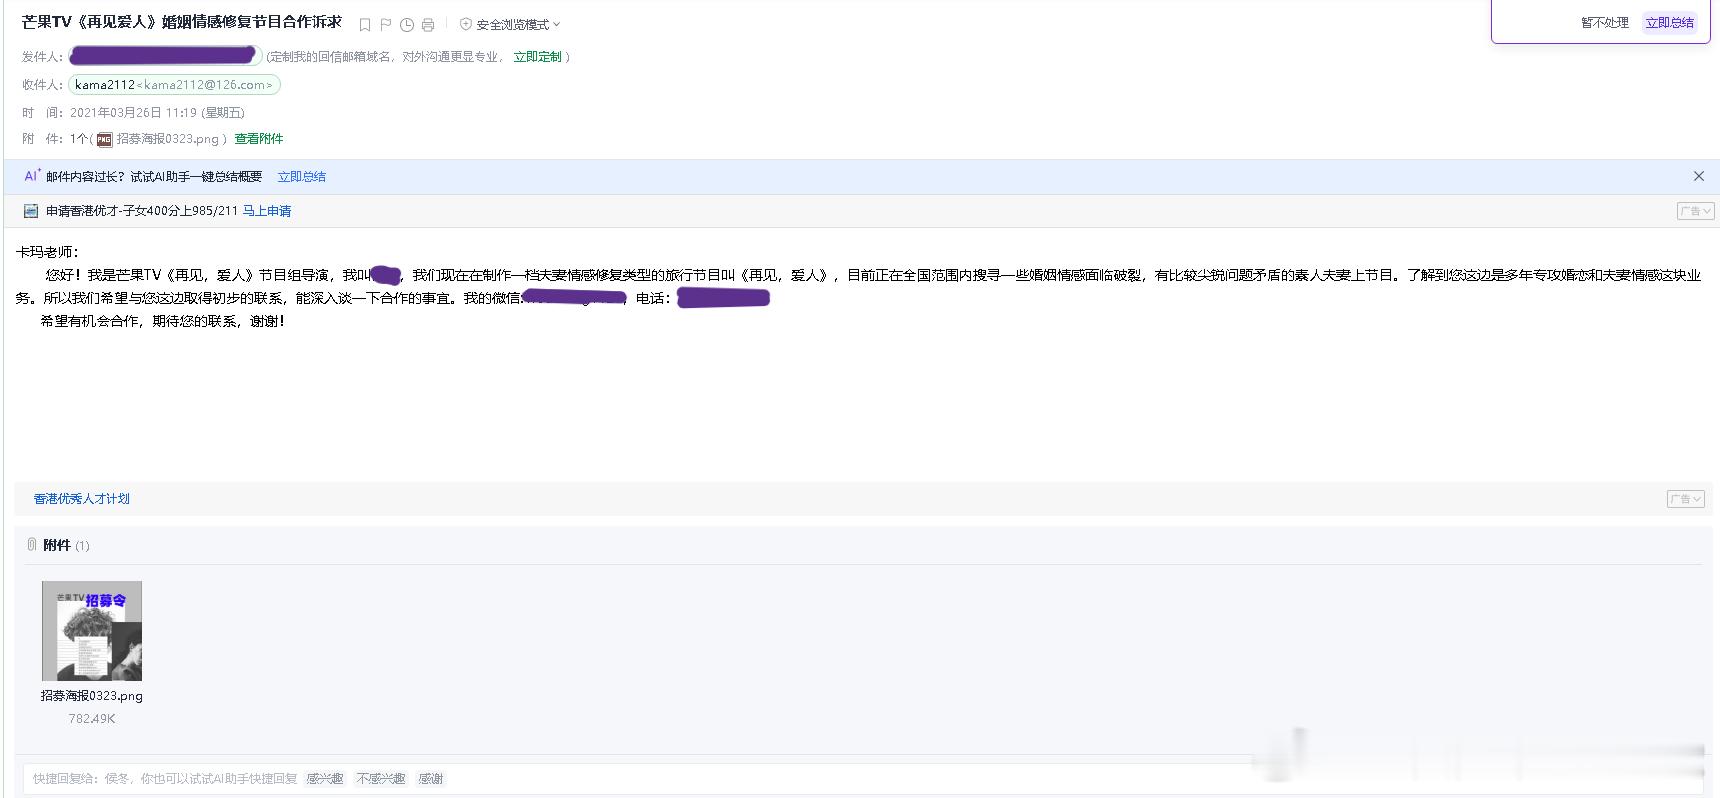Select the kama2112 recipient chip
The width and height of the screenshot is (1720, 798).
[174, 85]
